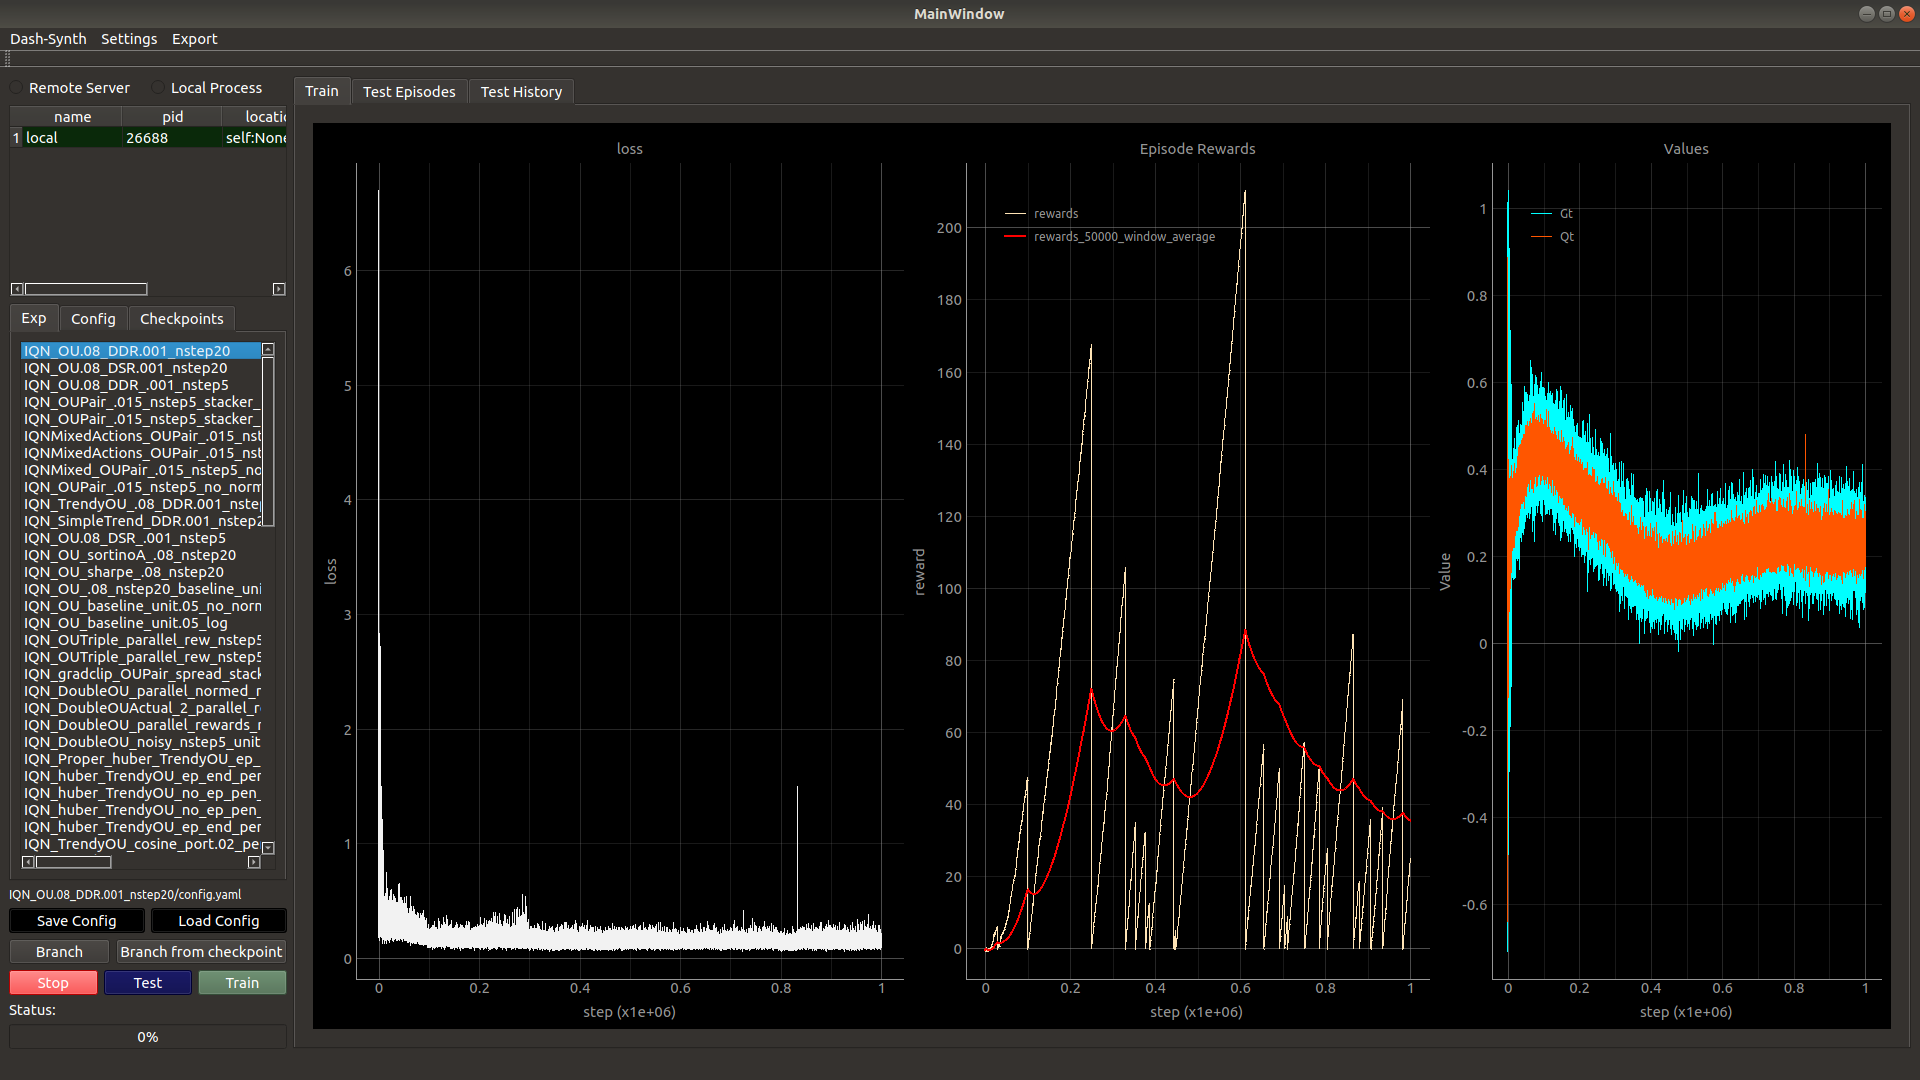Open the Settings menu
The height and width of the screenshot is (1080, 1920).
point(129,39)
